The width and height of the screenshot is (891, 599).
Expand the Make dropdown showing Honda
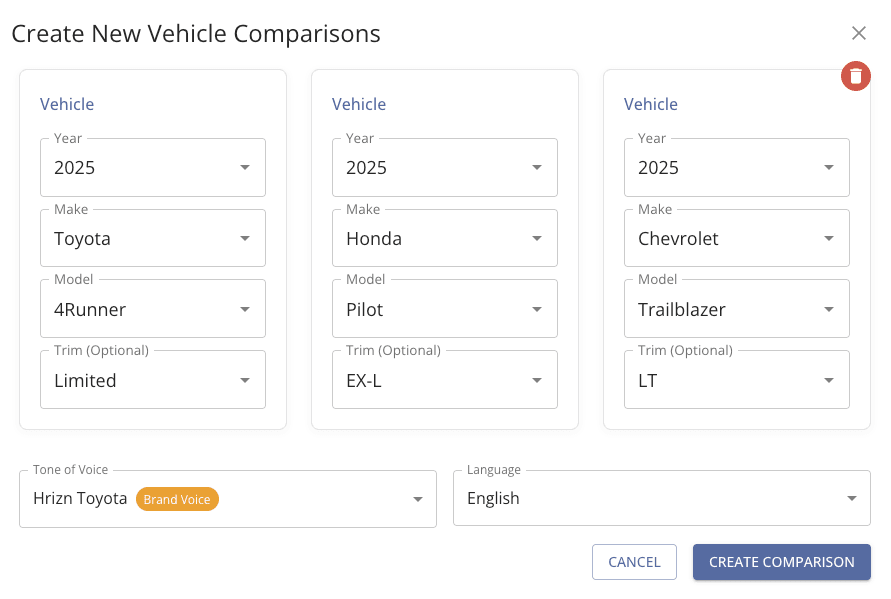tap(445, 239)
